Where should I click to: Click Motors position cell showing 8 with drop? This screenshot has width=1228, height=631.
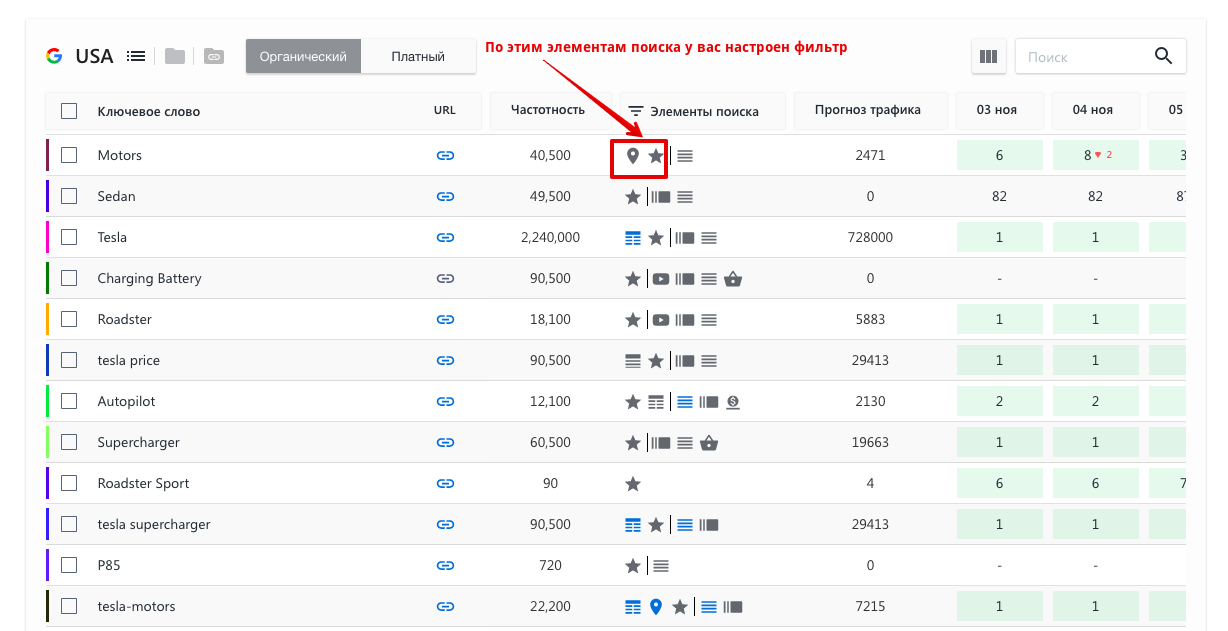click(x=1096, y=155)
